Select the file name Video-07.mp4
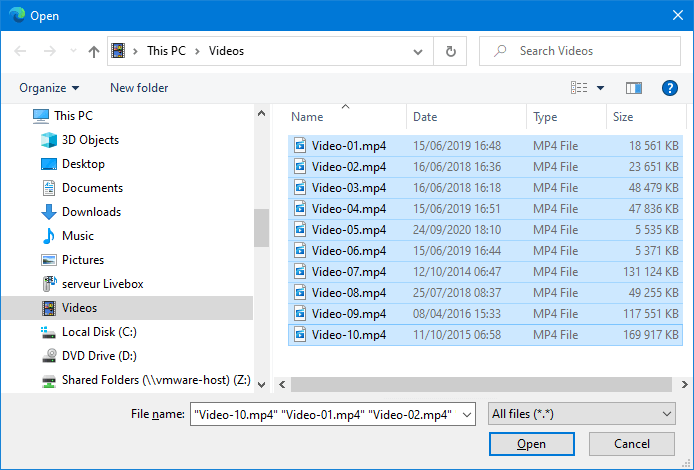Image resolution: width=694 pixels, height=470 pixels. tap(349, 272)
